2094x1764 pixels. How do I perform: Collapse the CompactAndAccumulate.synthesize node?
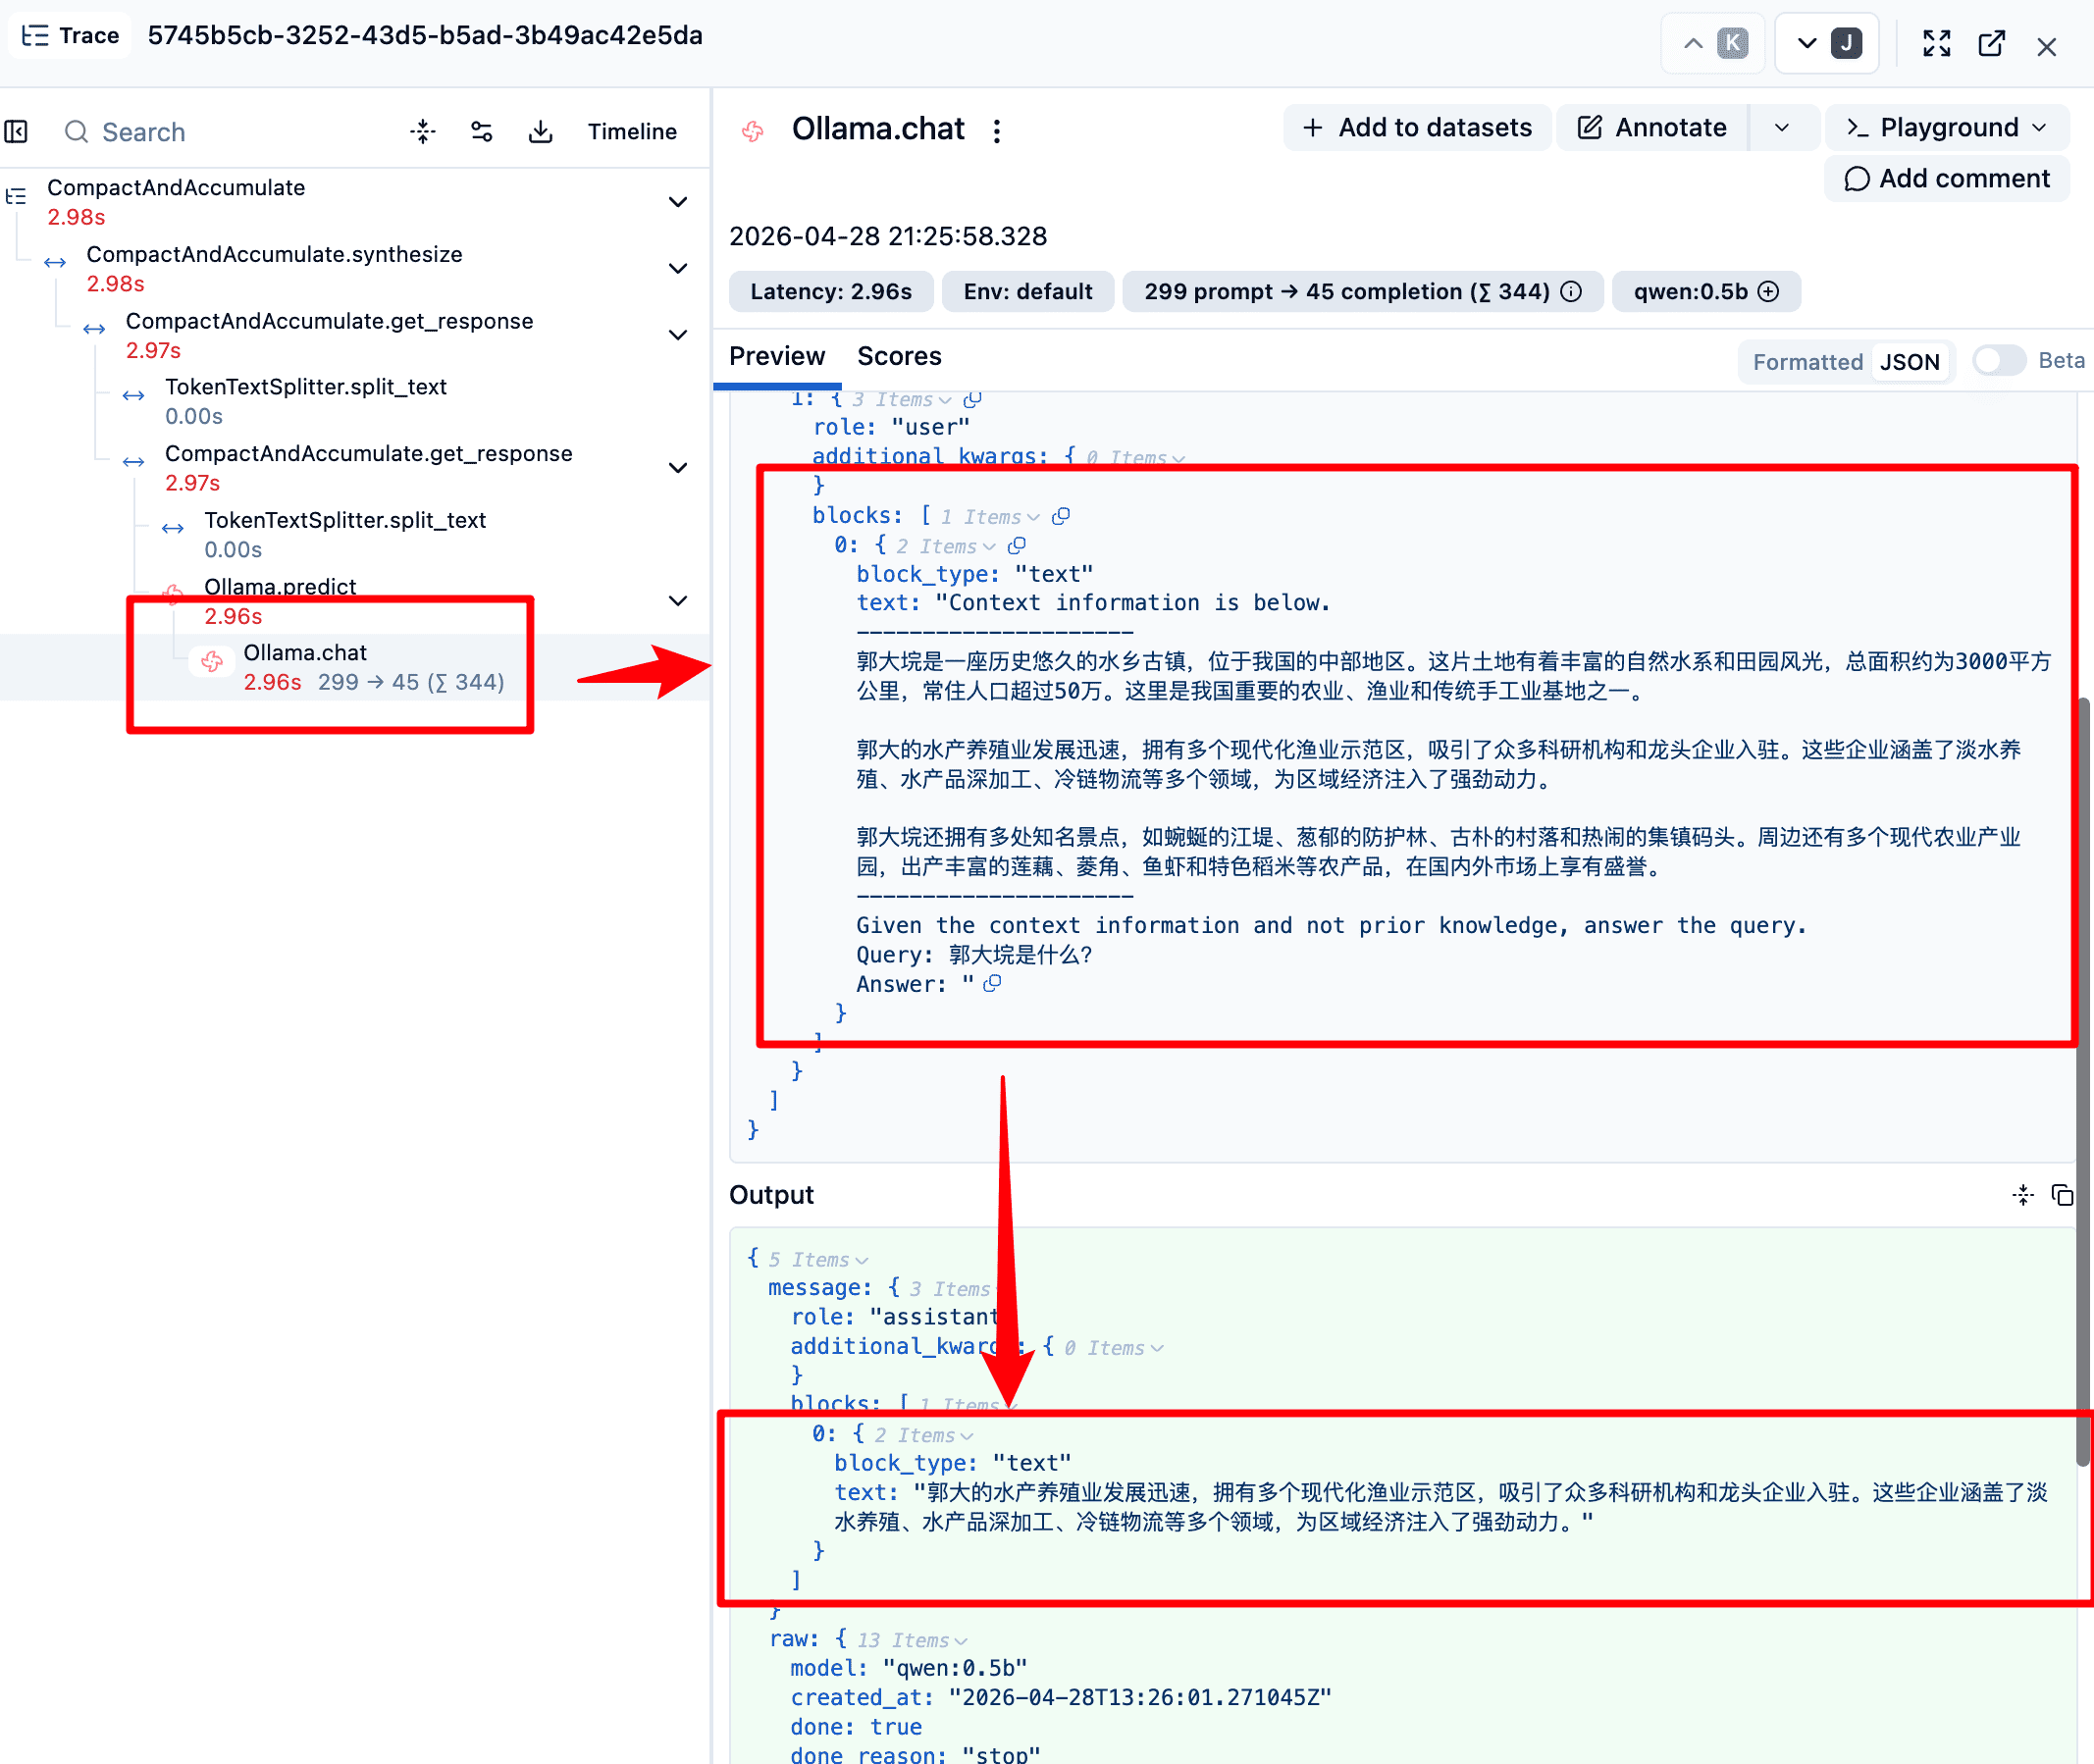coord(678,268)
